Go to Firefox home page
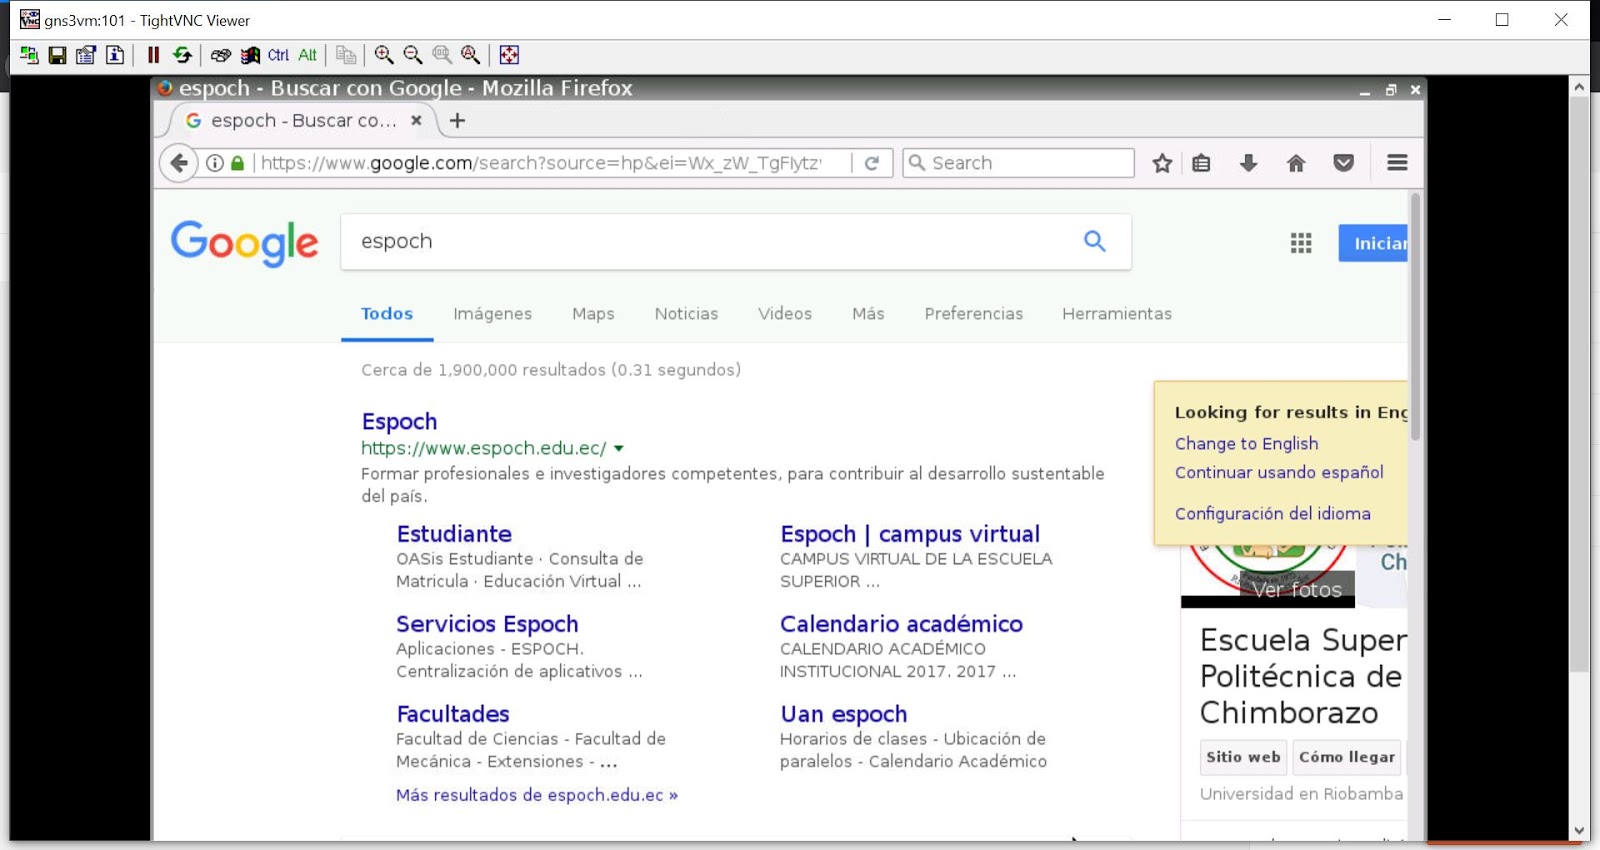Viewport: 1600px width, 850px height. [x=1296, y=163]
